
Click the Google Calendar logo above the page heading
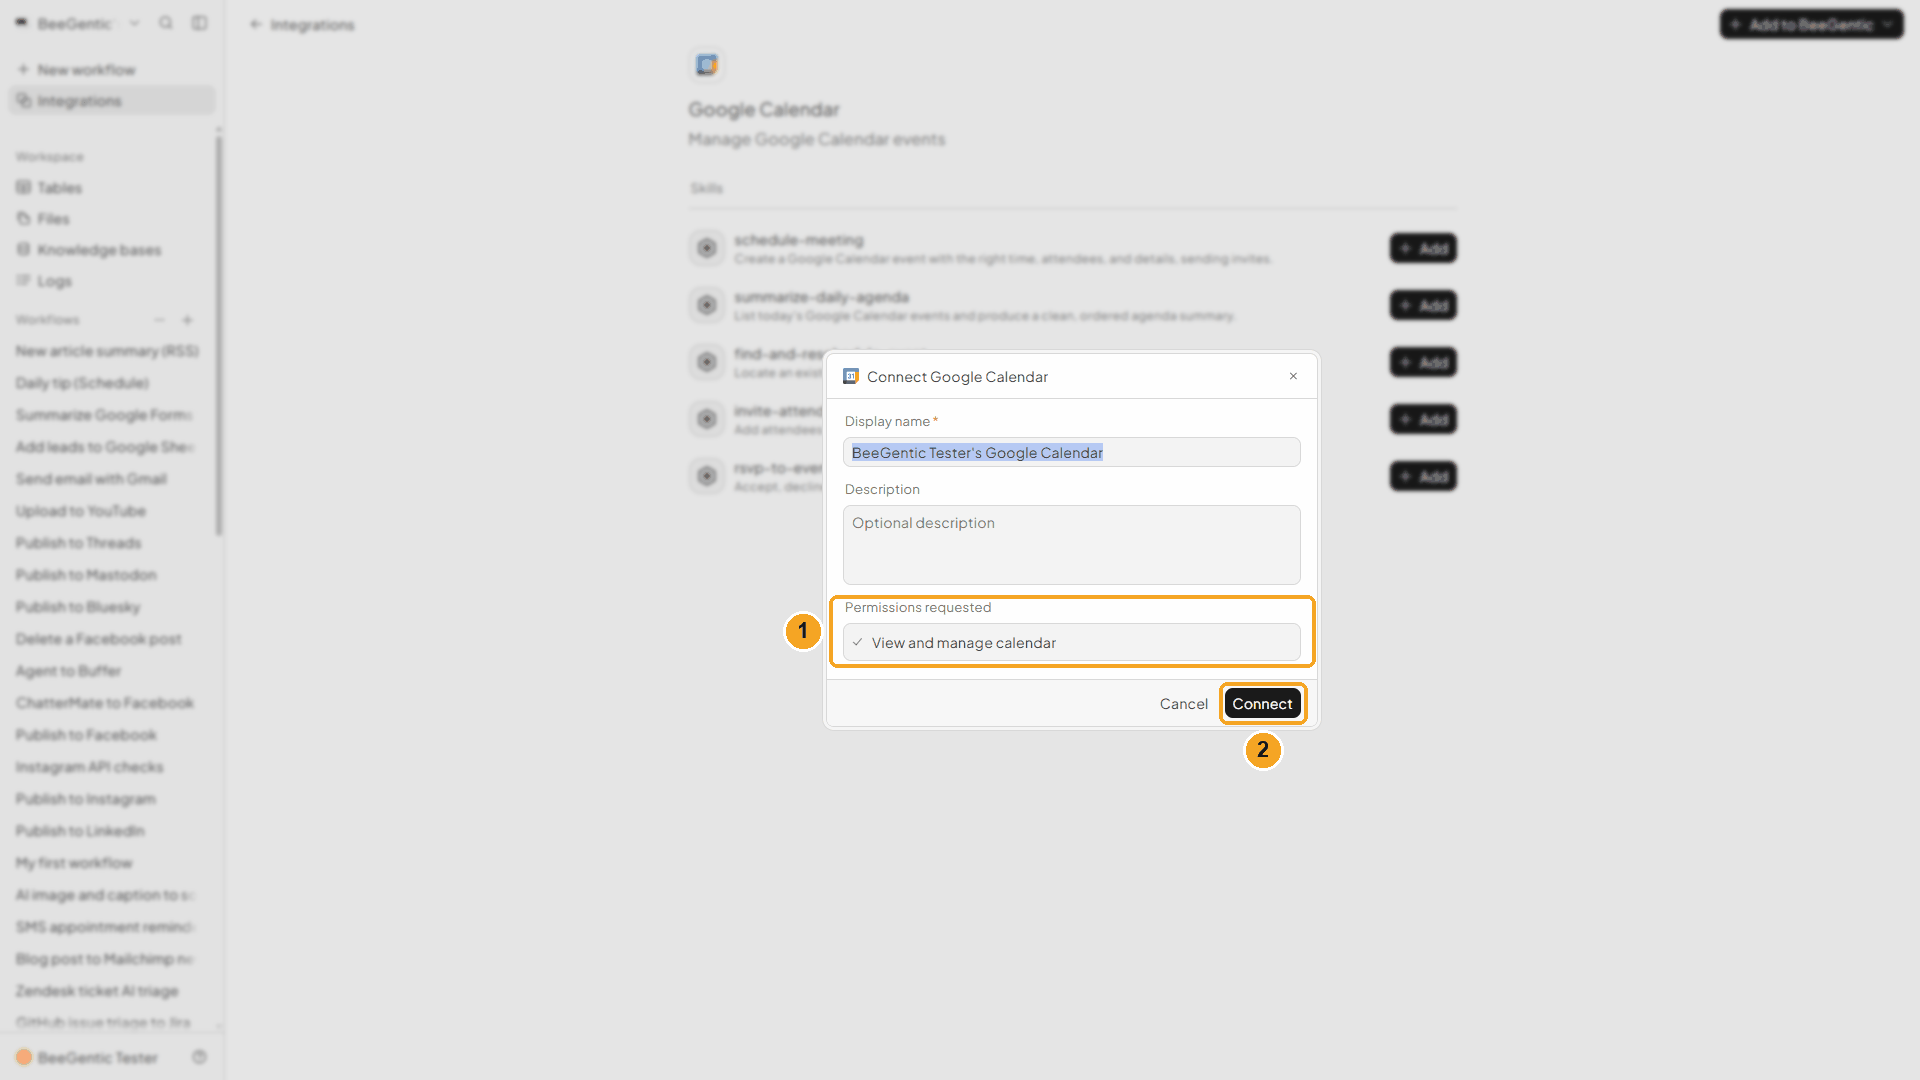pos(707,65)
